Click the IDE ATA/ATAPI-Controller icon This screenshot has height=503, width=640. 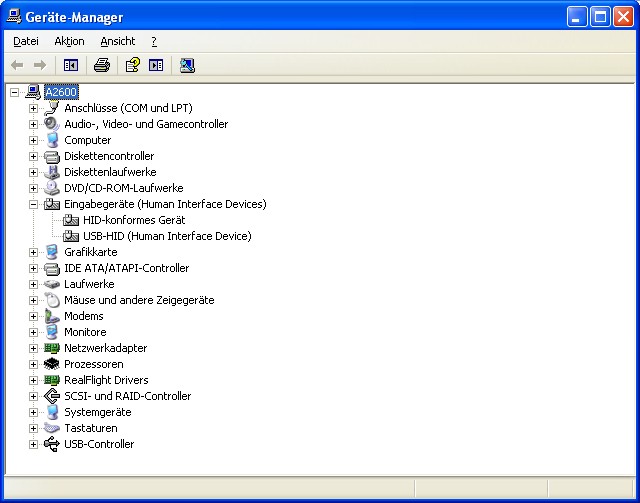[x=52, y=268]
